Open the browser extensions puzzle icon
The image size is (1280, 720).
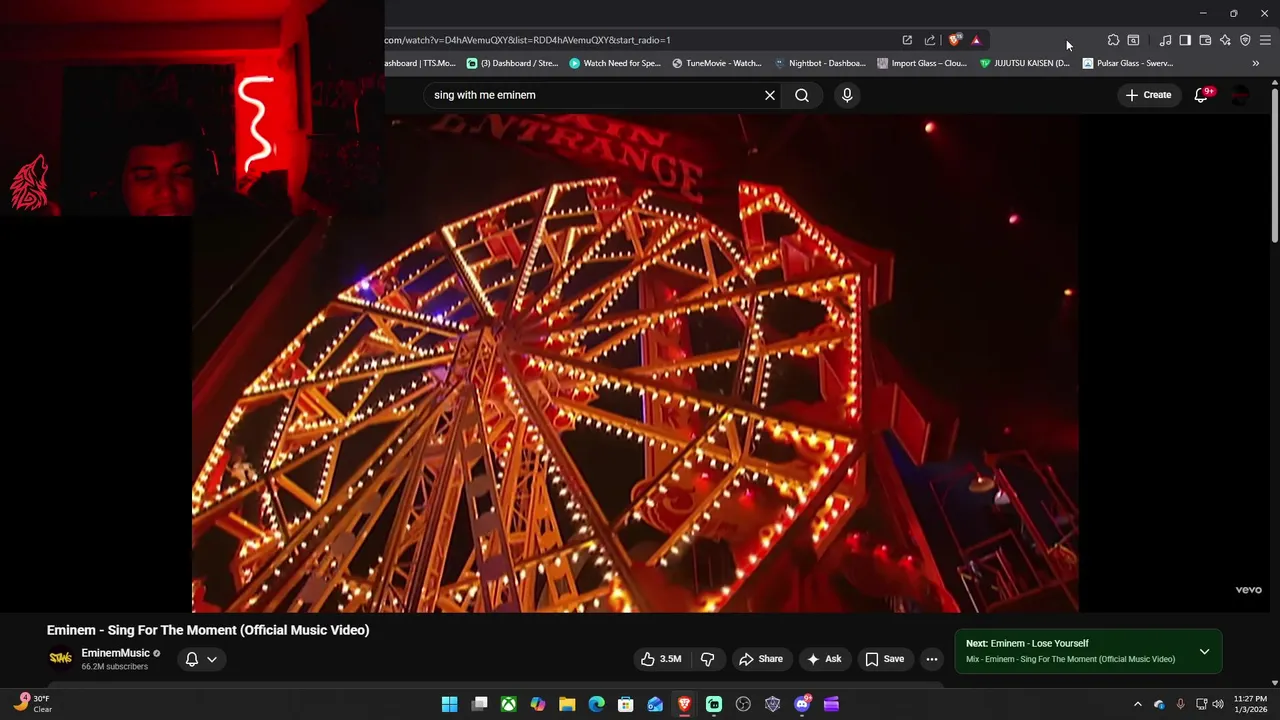pos(1113,40)
